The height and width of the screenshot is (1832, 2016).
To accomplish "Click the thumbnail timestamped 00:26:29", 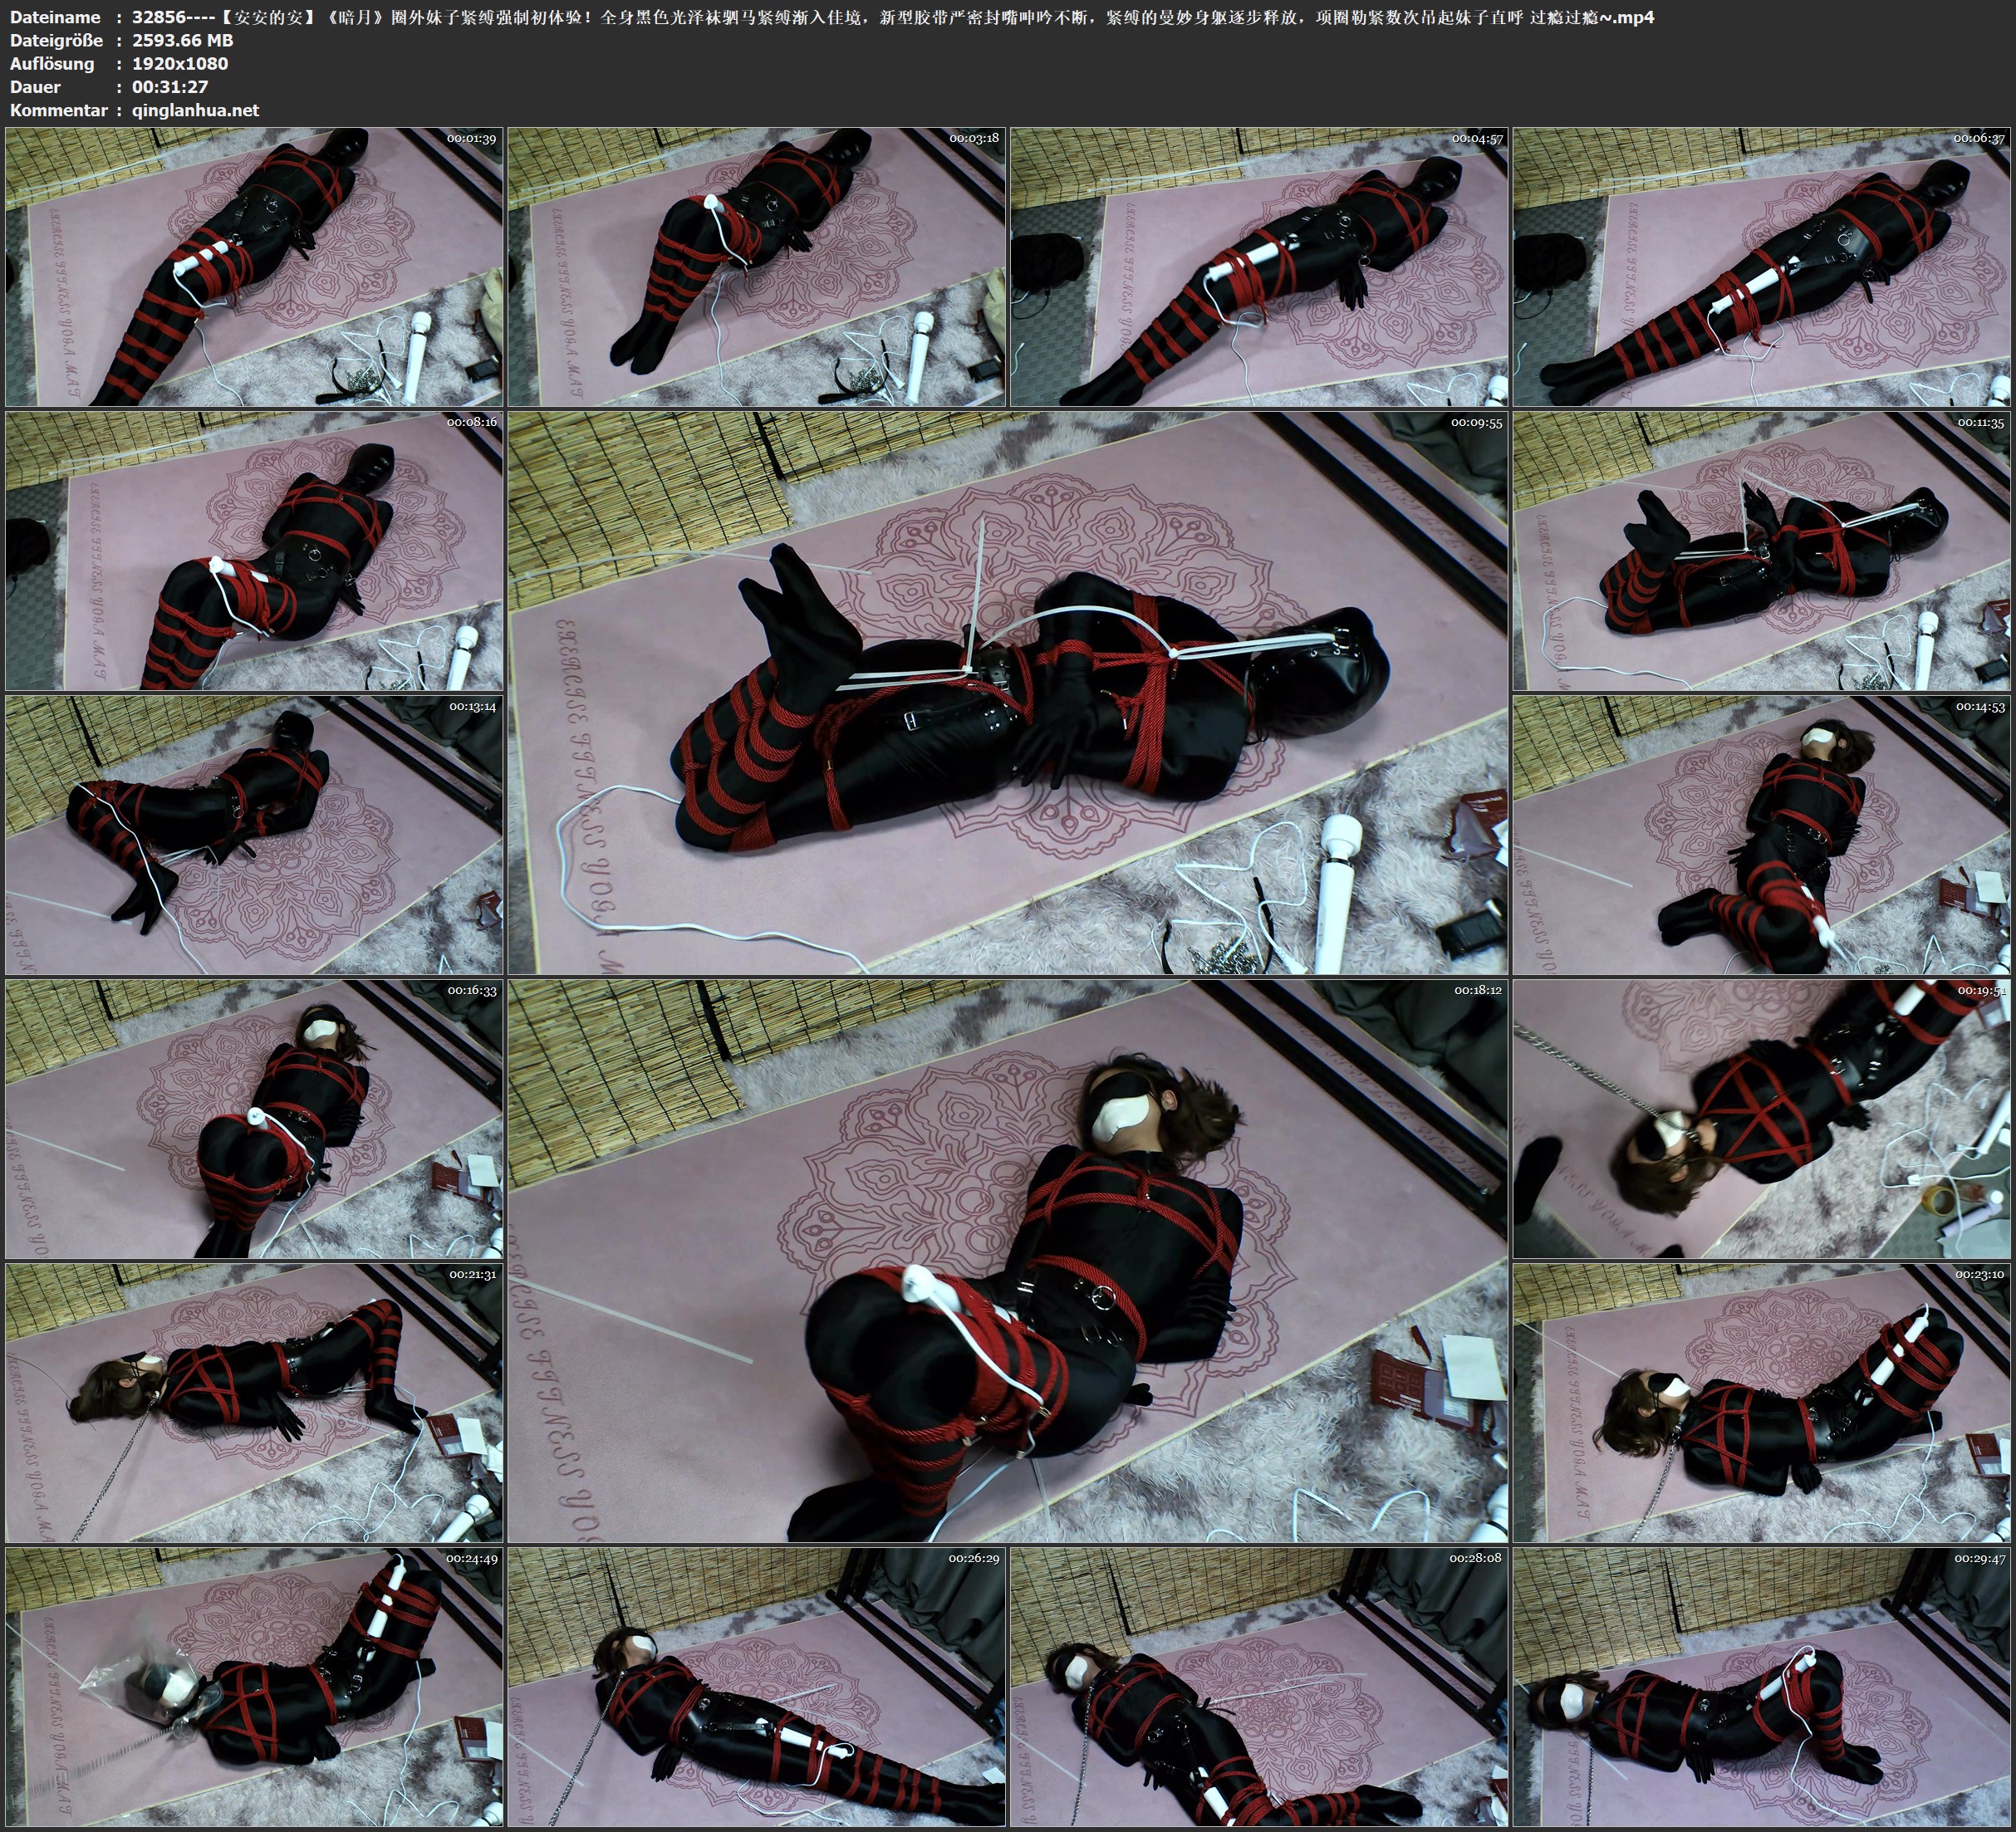I will (x=757, y=1686).
